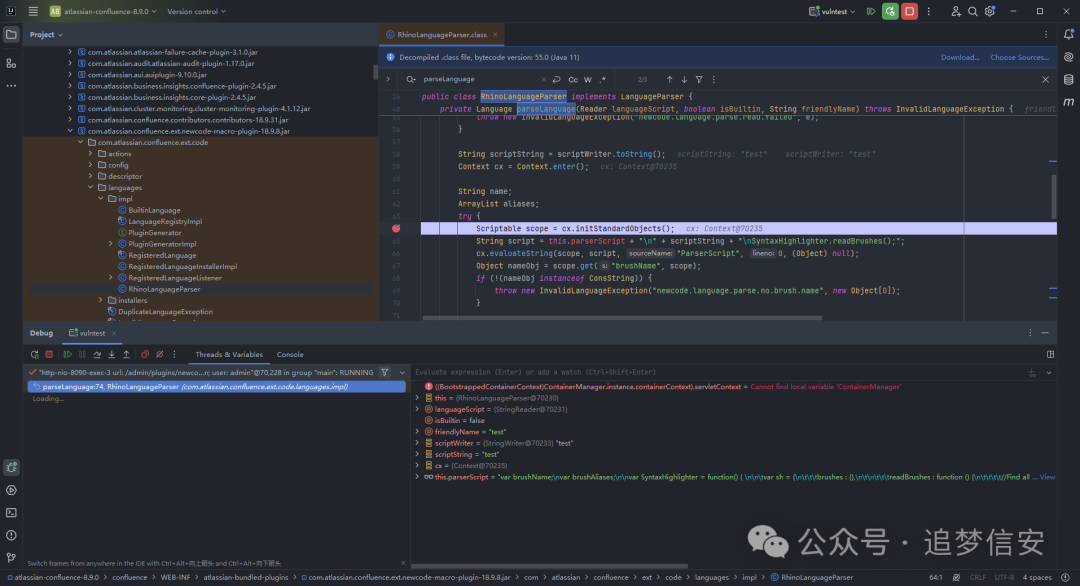
Task: Go to previous search occurrence arrow
Action: point(669,80)
